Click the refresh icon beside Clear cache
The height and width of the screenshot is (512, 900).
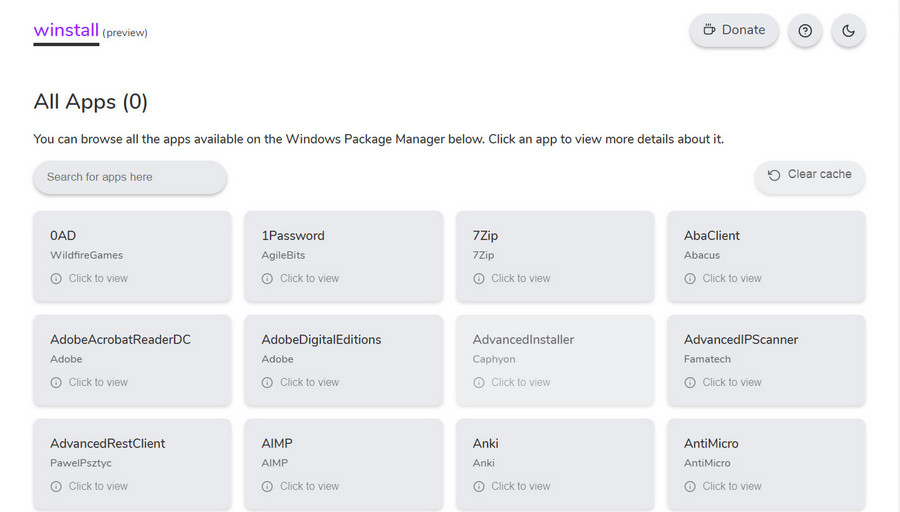[774, 175]
